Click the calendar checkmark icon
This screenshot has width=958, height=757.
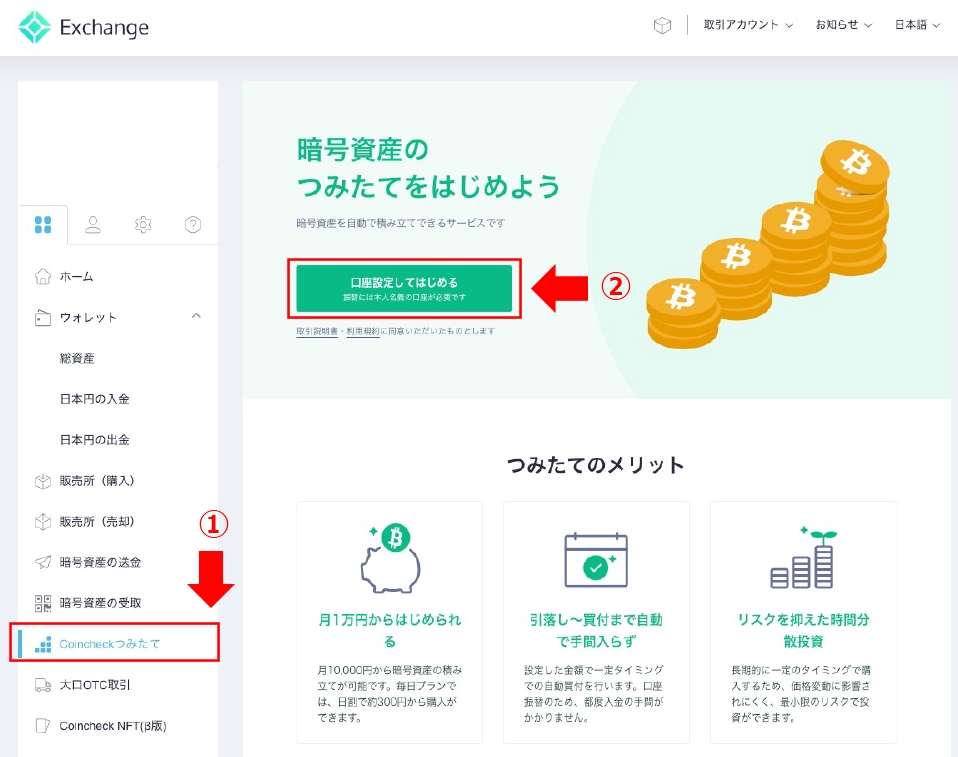pyautogui.click(x=596, y=560)
